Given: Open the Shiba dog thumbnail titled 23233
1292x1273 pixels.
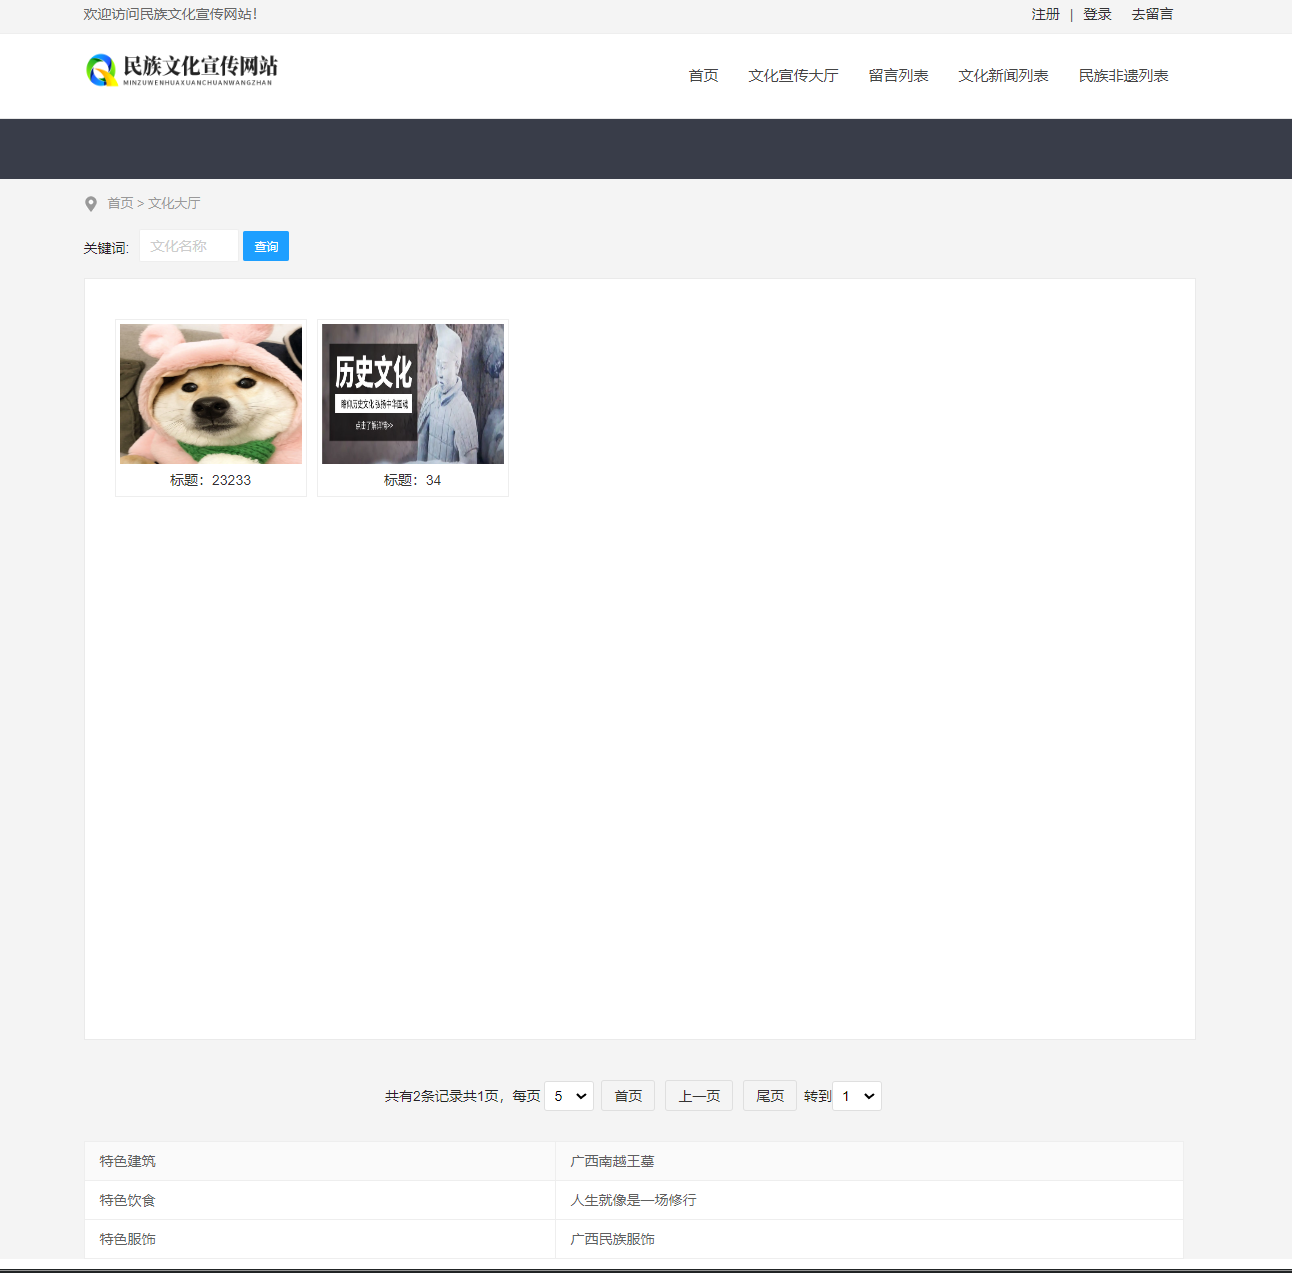Looking at the screenshot, I should point(211,394).
